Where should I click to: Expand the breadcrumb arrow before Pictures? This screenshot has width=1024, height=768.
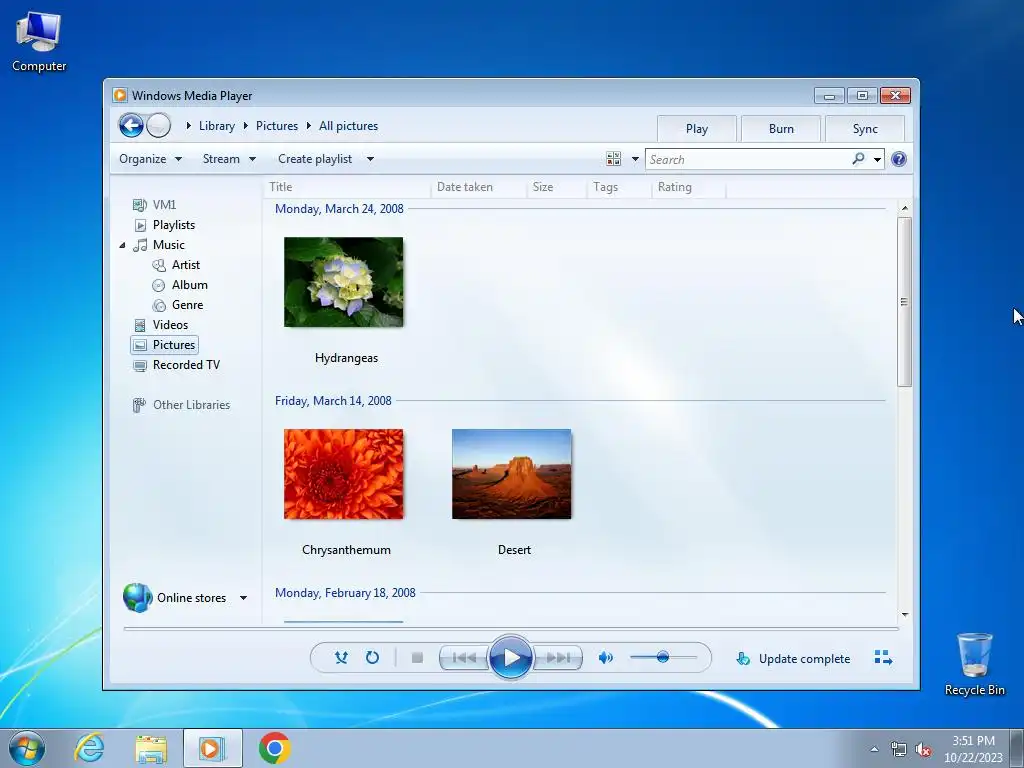coord(246,125)
